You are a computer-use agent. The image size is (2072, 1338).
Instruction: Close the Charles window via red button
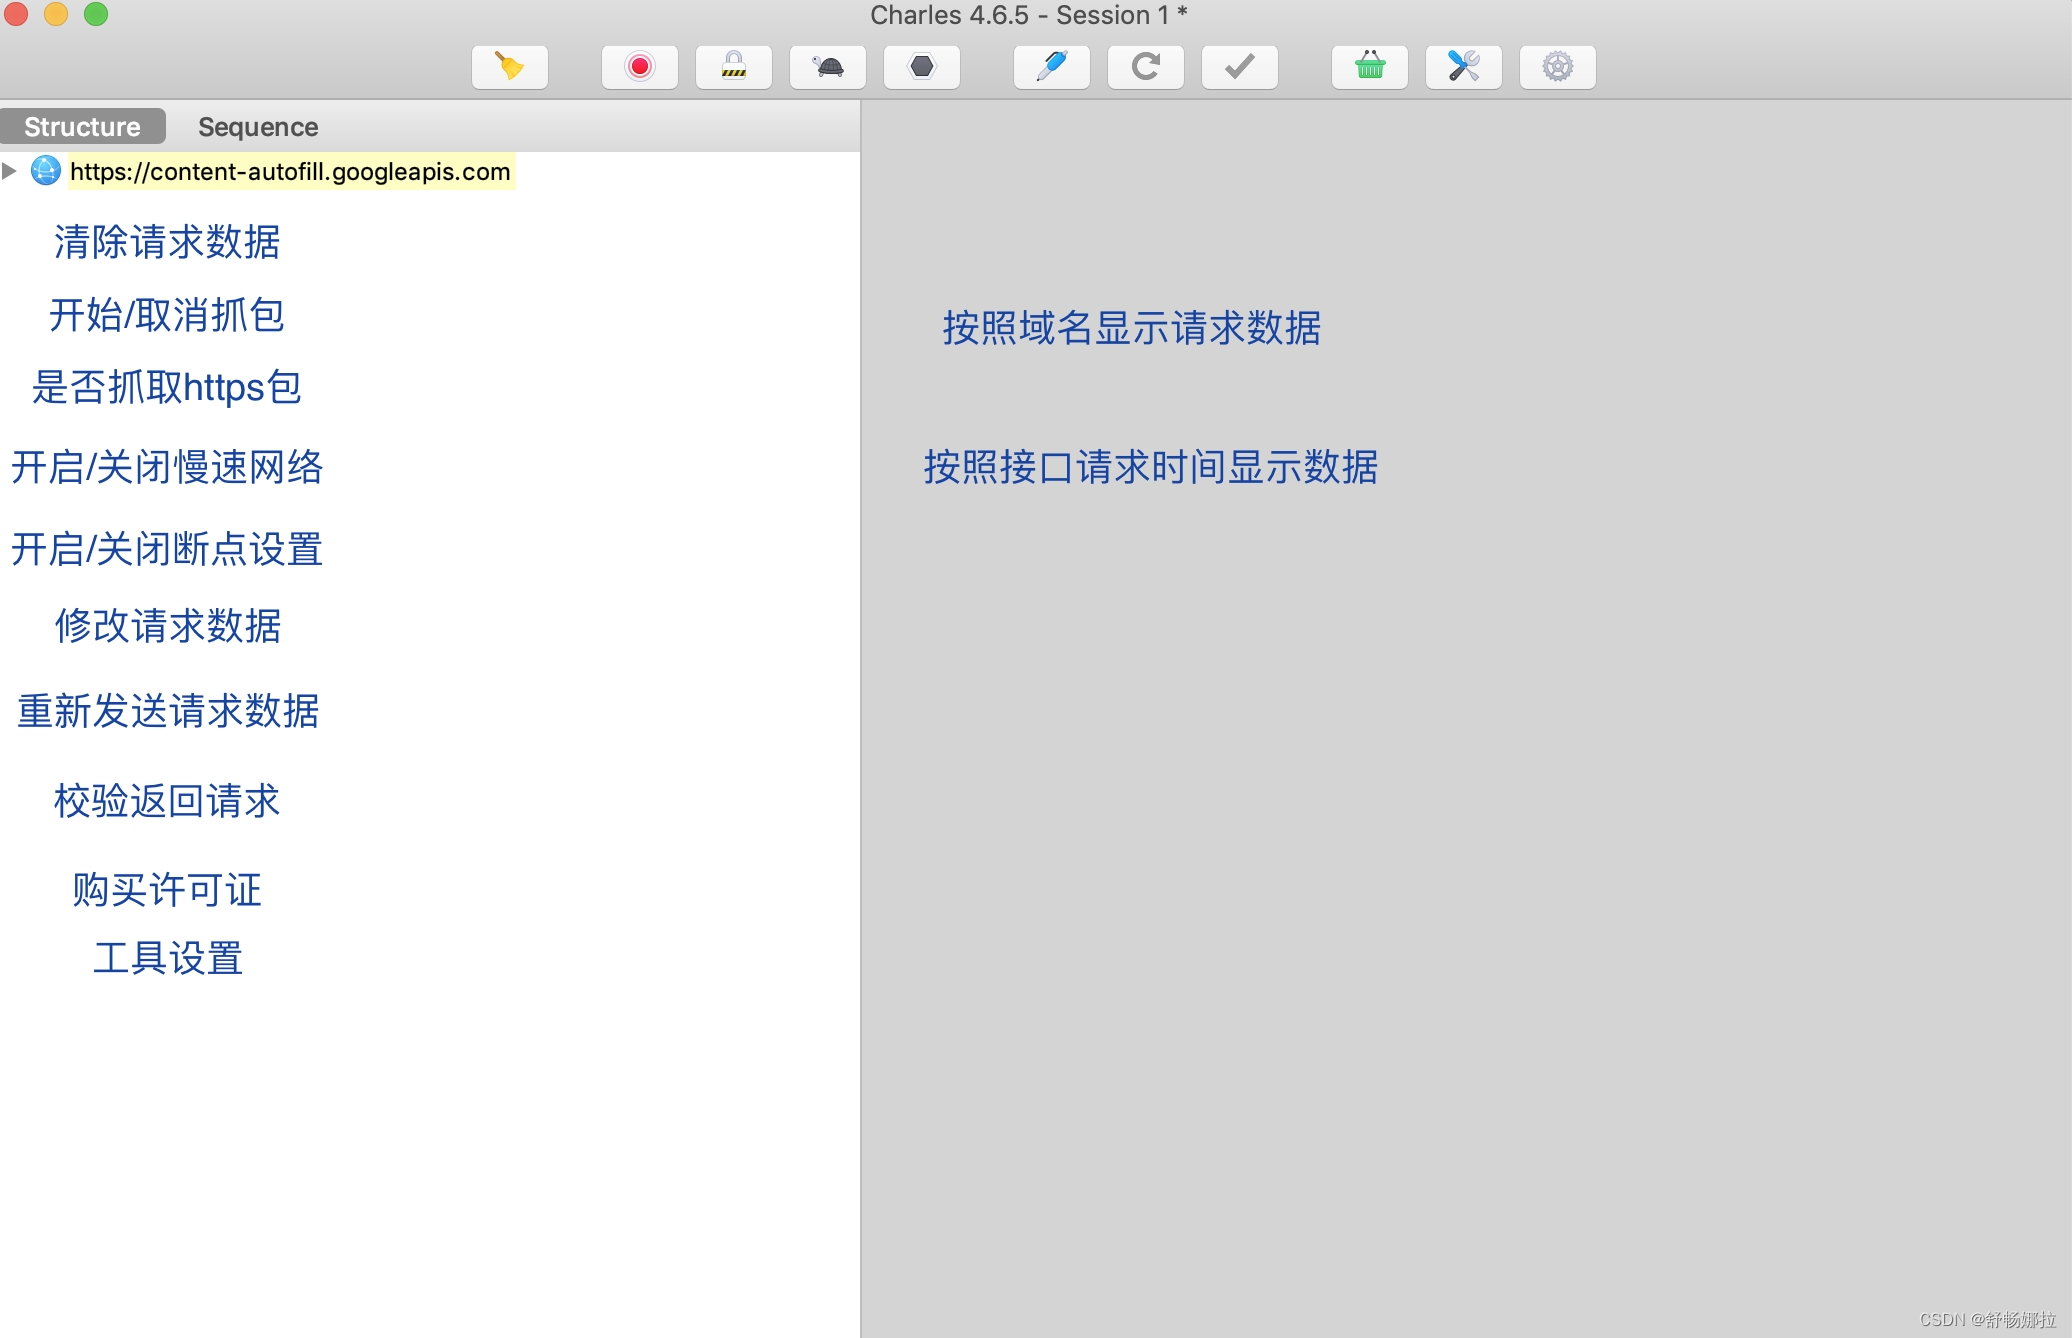pos(16,14)
